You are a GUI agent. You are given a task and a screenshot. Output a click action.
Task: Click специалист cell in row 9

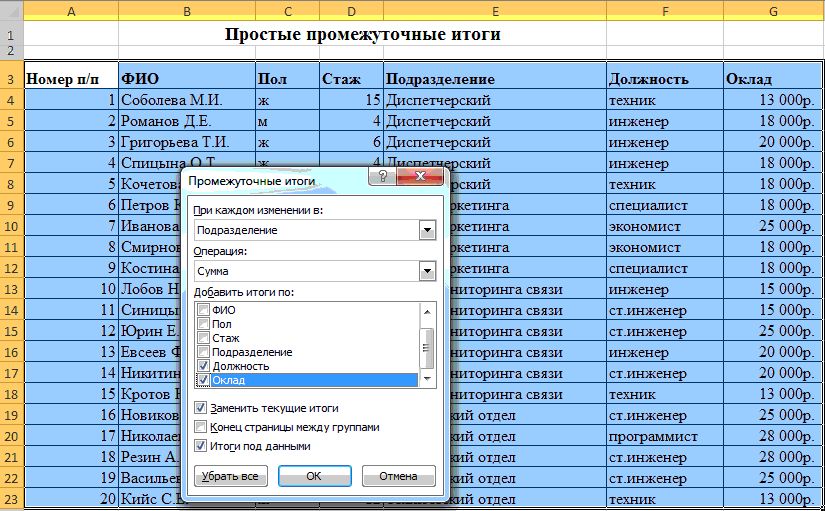[665, 205]
